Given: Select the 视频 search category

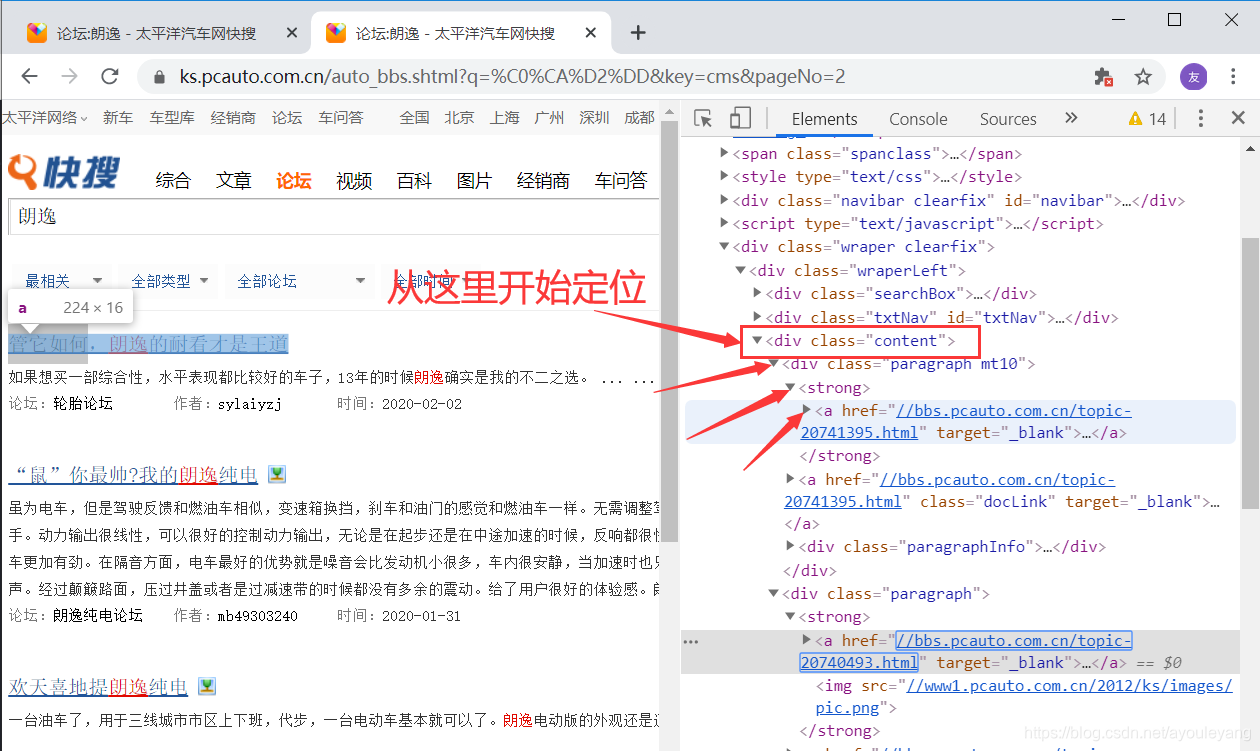Looking at the screenshot, I should tap(354, 180).
